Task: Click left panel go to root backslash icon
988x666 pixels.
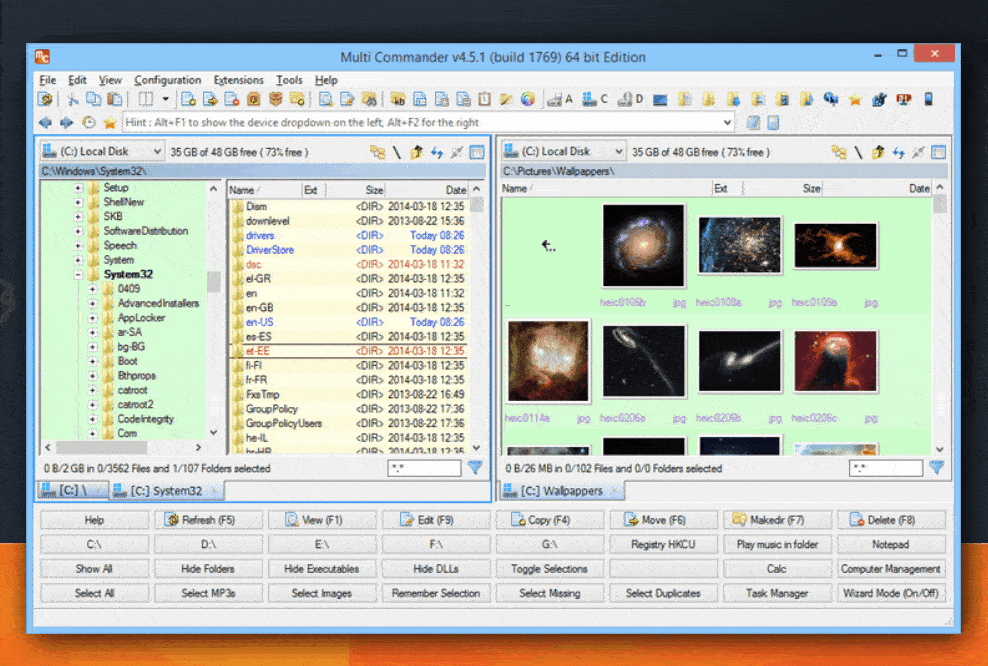Action: (397, 152)
